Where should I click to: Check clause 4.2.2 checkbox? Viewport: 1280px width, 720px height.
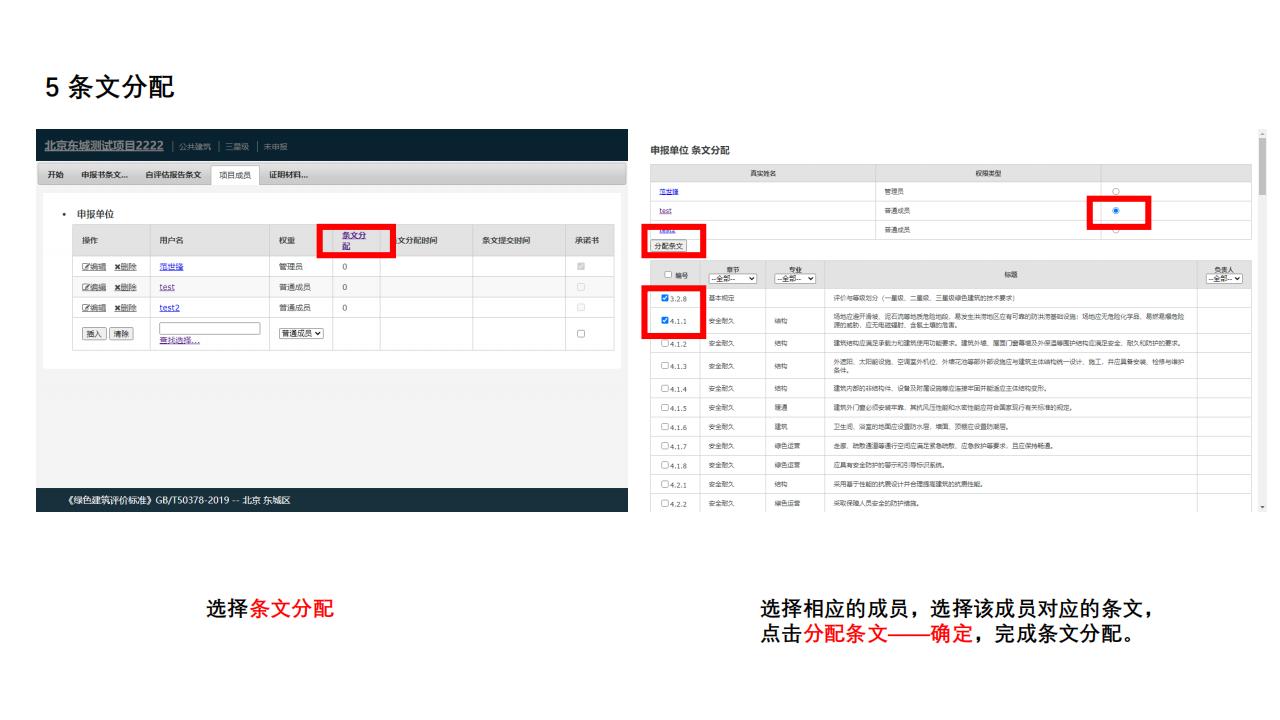click(x=666, y=503)
